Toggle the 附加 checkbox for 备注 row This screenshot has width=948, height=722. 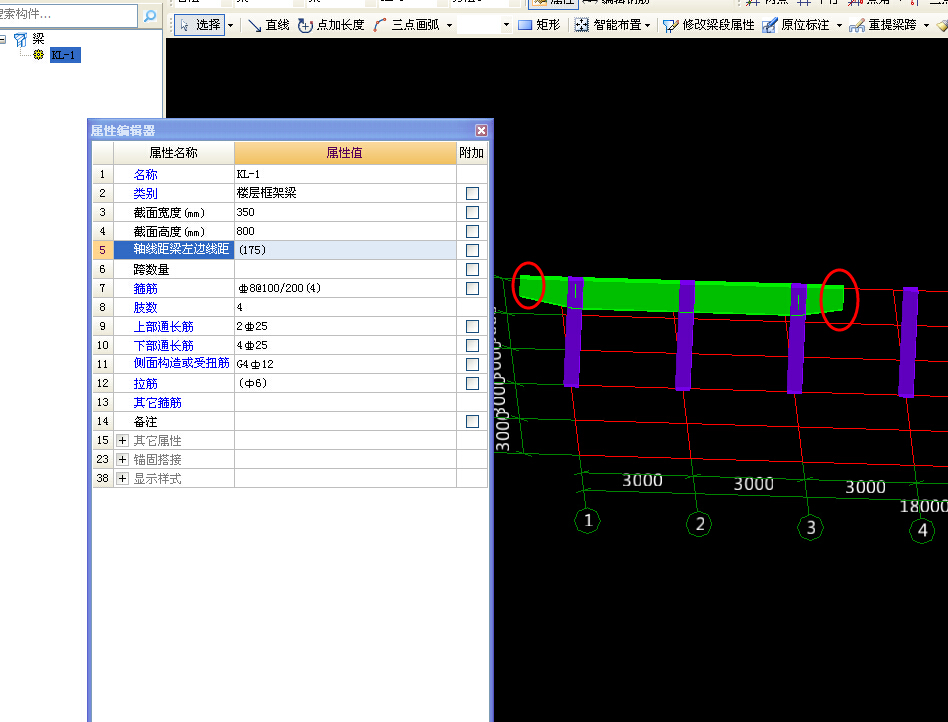472,421
